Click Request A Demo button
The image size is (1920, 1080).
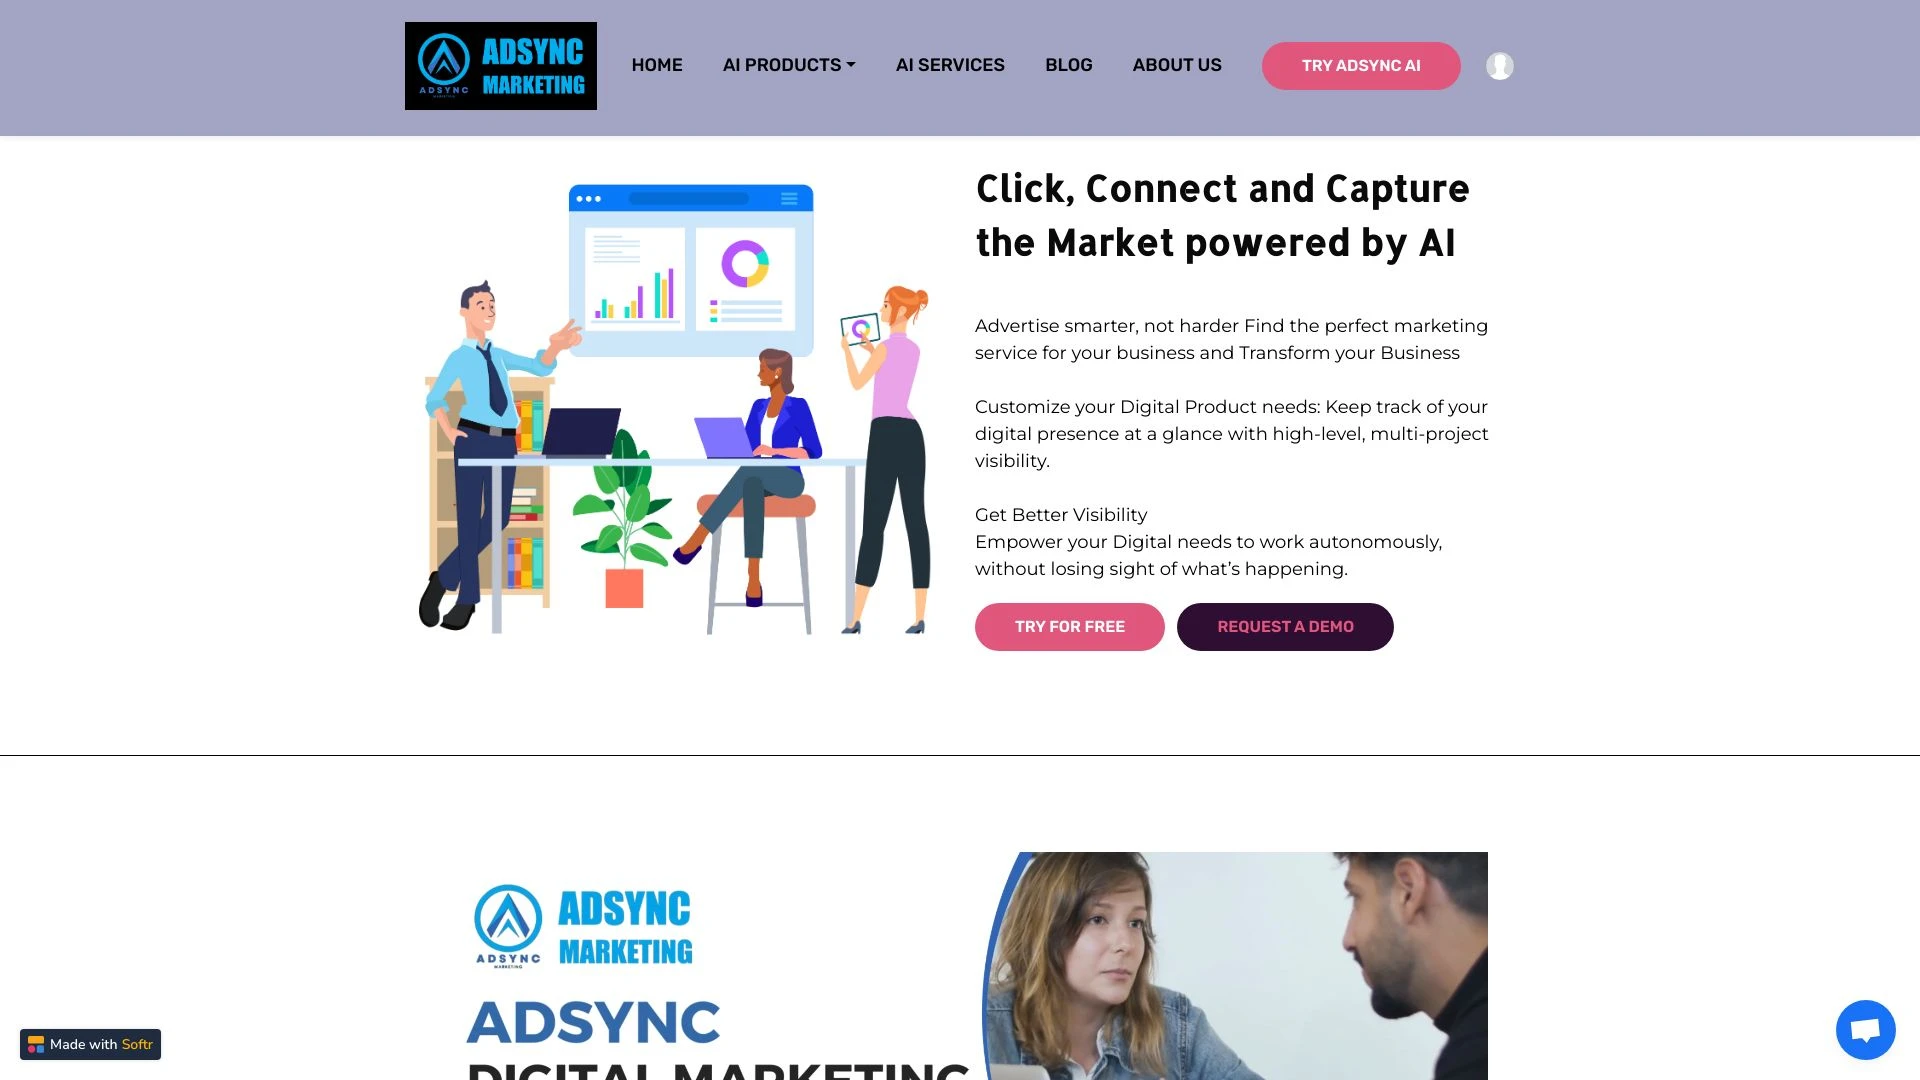pyautogui.click(x=1286, y=626)
